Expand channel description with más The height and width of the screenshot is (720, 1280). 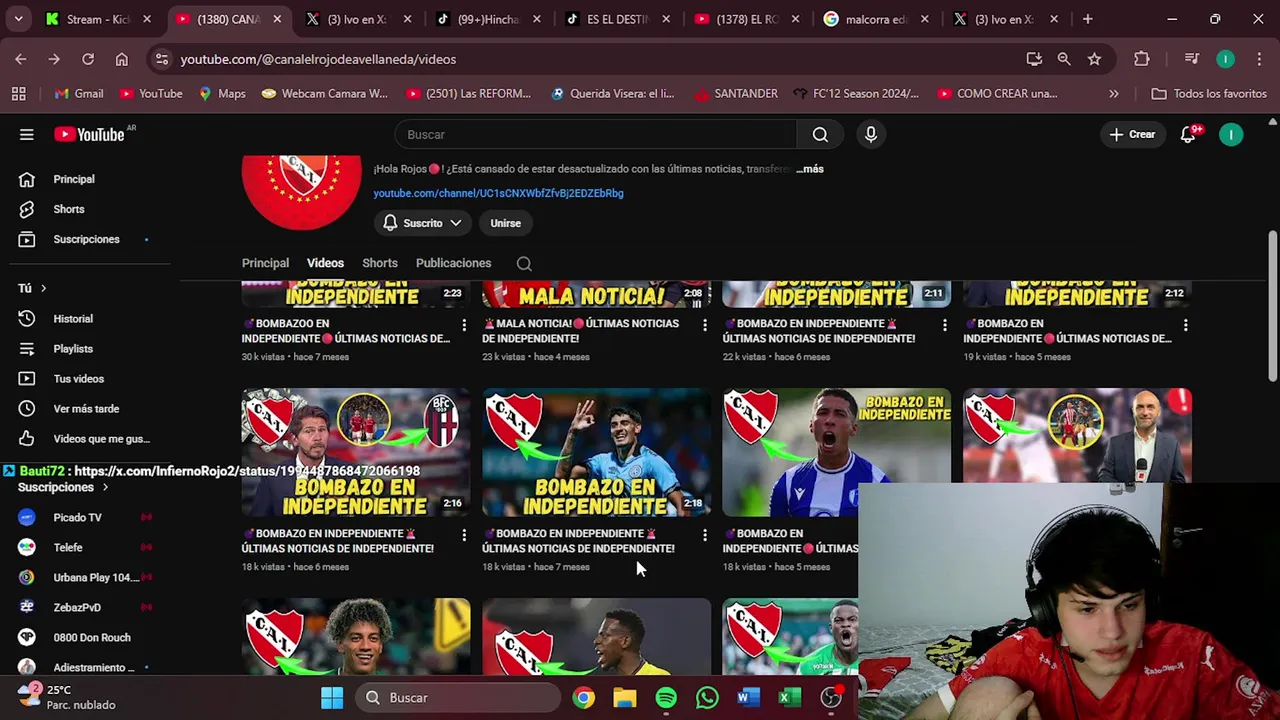[810, 169]
